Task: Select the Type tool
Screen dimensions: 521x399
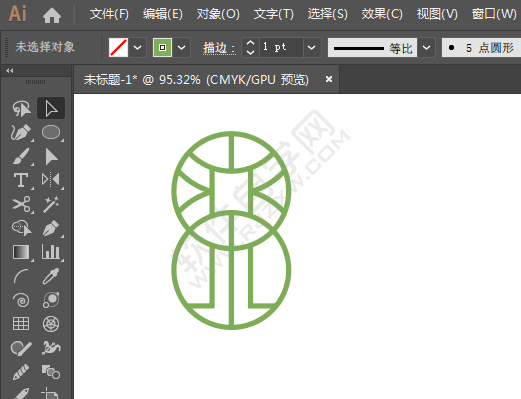Action: pyautogui.click(x=21, y=180)
